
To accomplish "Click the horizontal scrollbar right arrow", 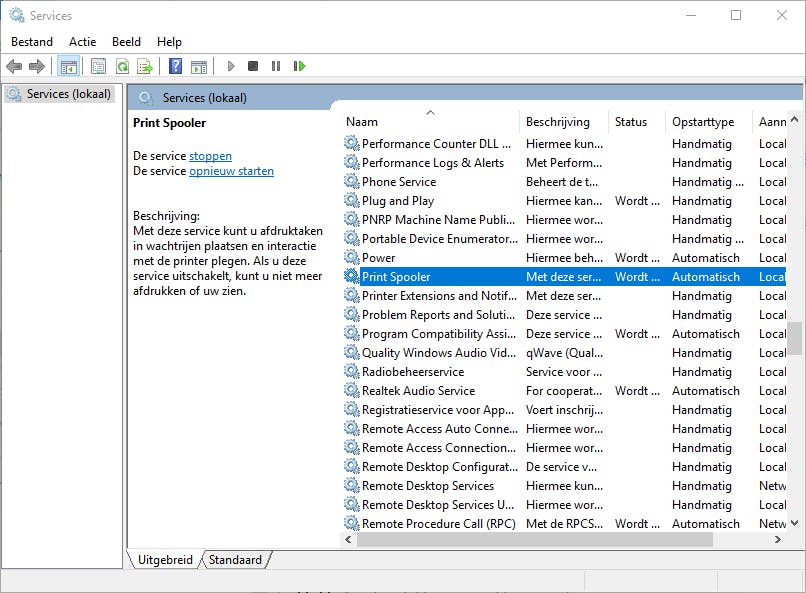I will [778, 540].
